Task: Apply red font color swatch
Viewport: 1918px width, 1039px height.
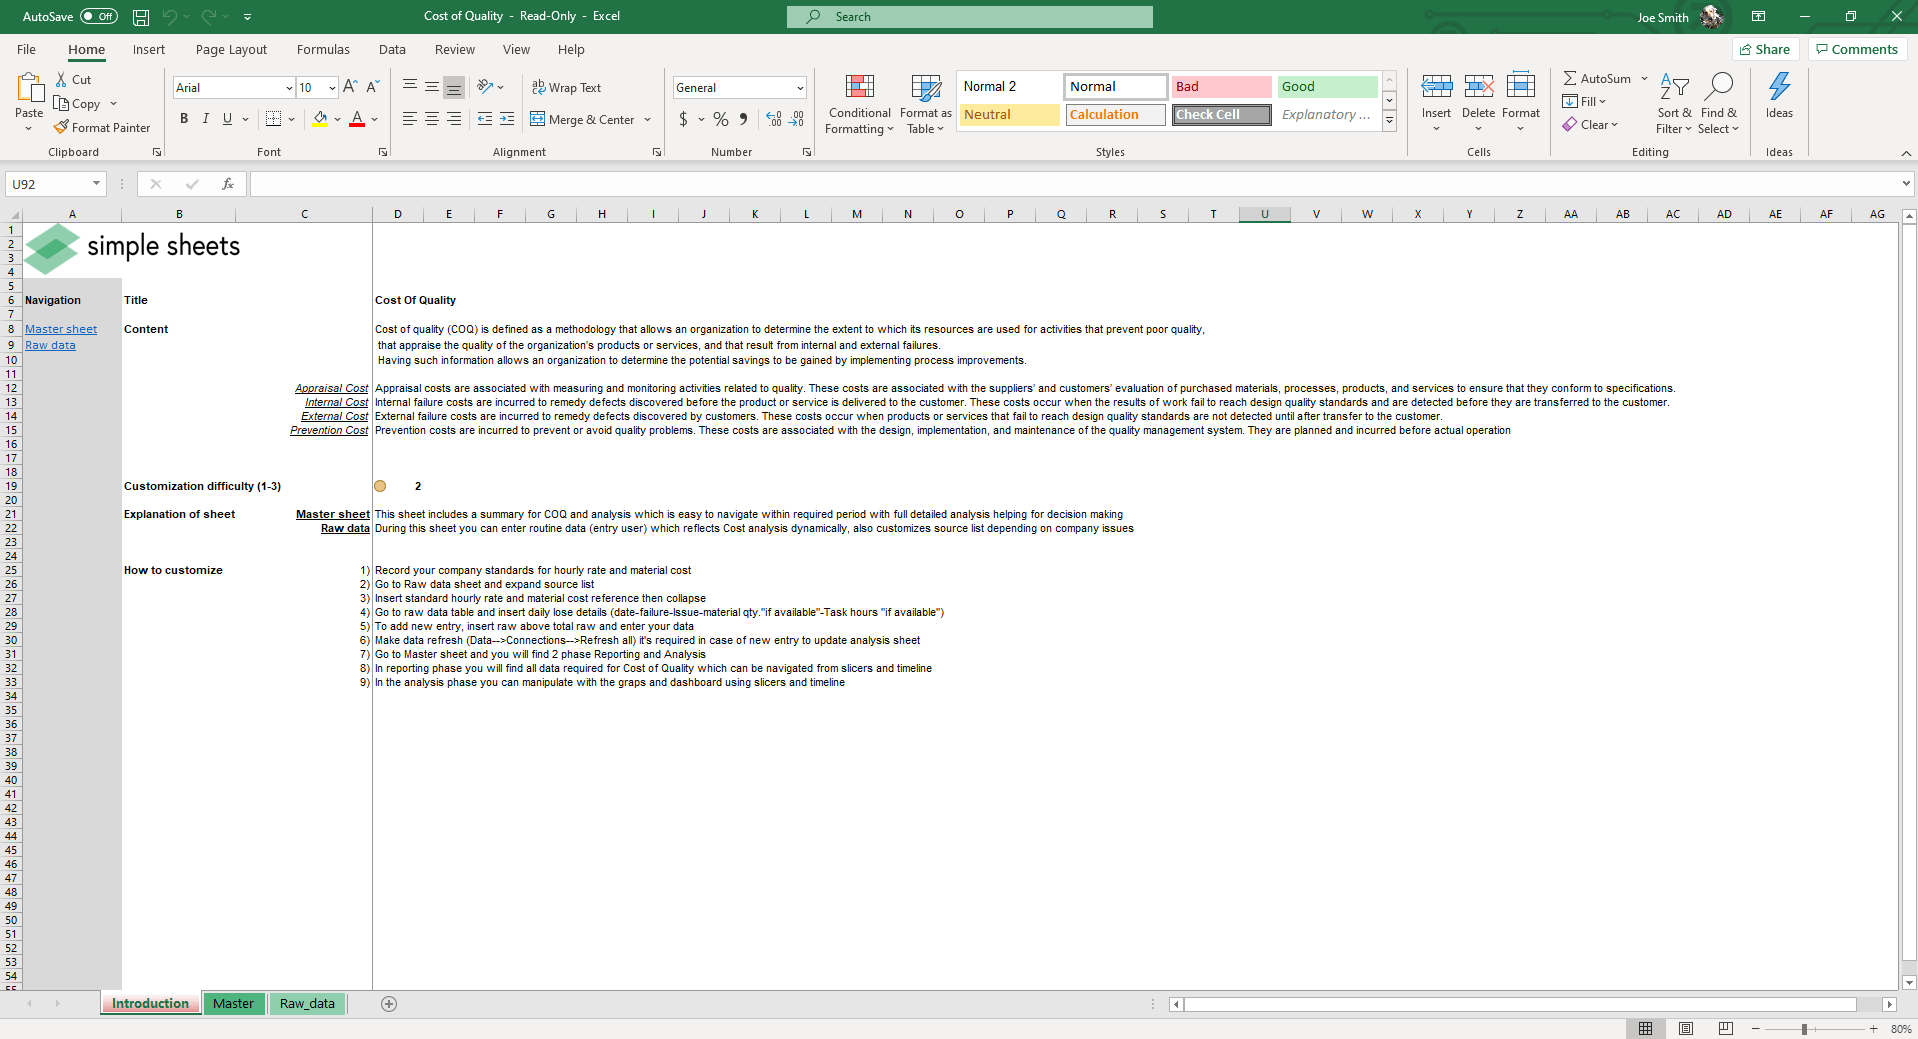Action: coord(357,119)
